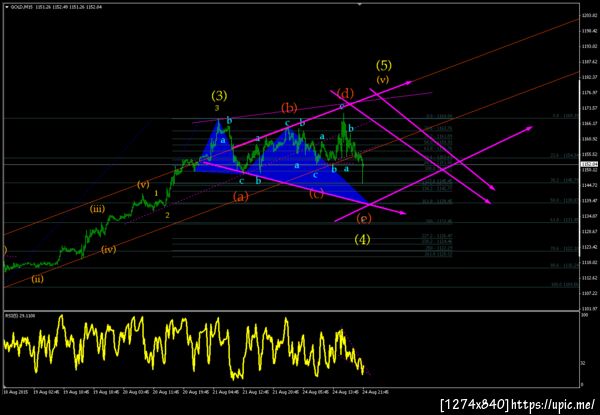
Task: Click the highlighted current price tag 1152.04
Action: (587, 164)
